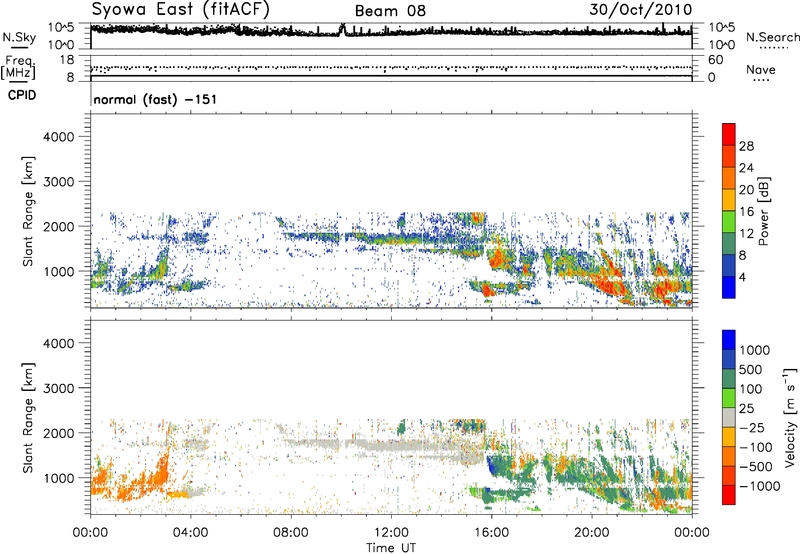Click the '12:00' time tick label

coord(391,533)
